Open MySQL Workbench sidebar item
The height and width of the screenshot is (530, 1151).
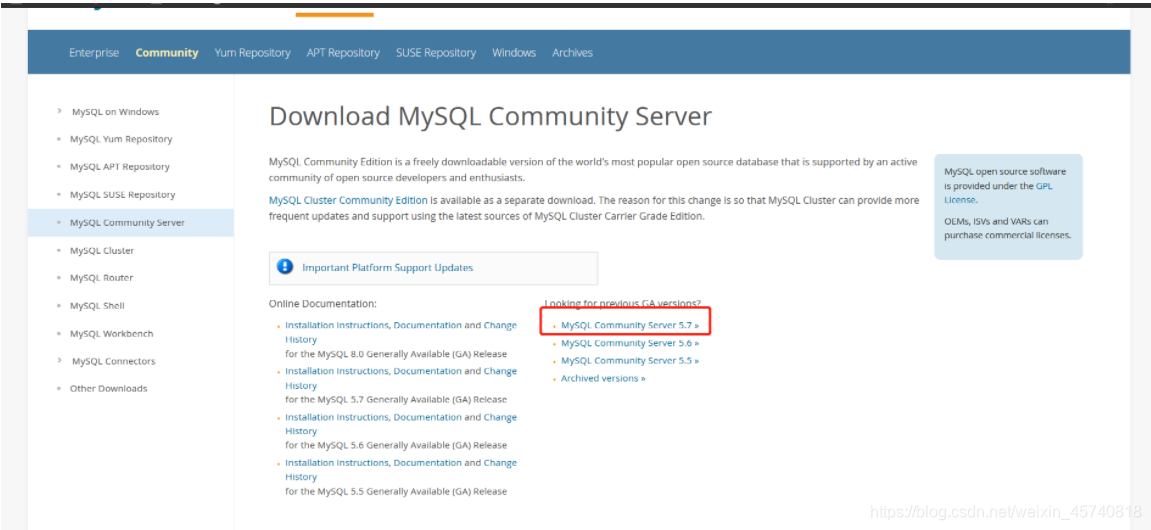pos(112,333)
